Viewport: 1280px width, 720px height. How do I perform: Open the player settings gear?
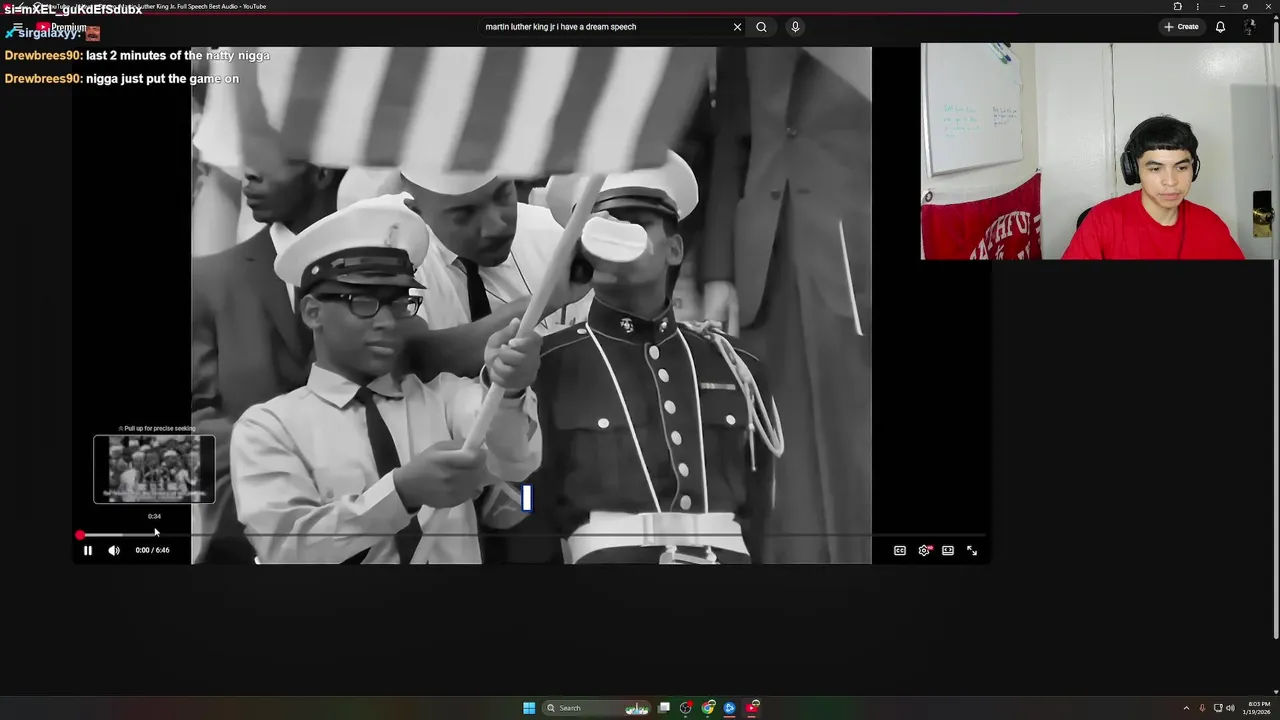(924, 550)
